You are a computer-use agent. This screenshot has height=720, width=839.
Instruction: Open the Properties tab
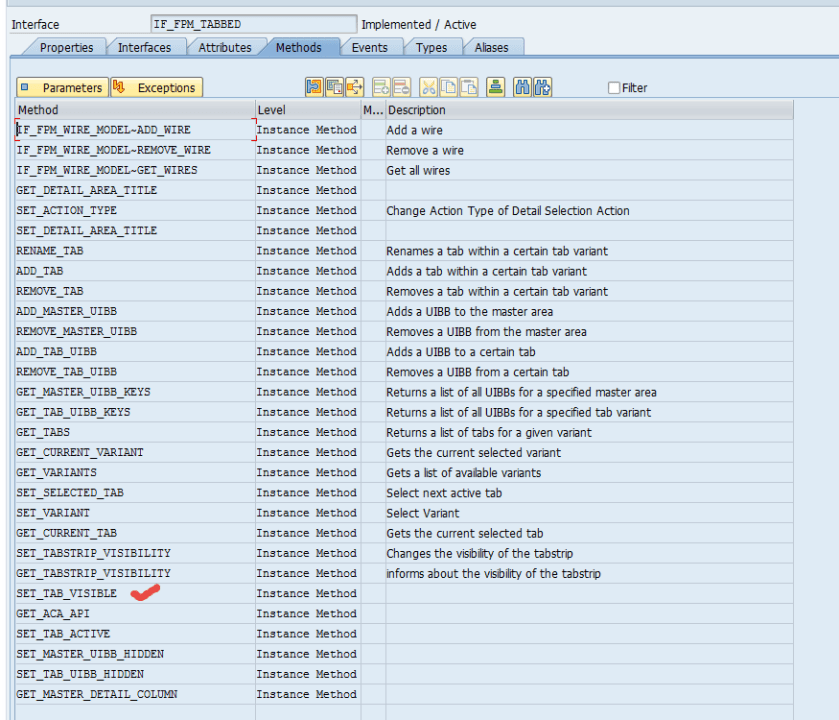point(66,48)
